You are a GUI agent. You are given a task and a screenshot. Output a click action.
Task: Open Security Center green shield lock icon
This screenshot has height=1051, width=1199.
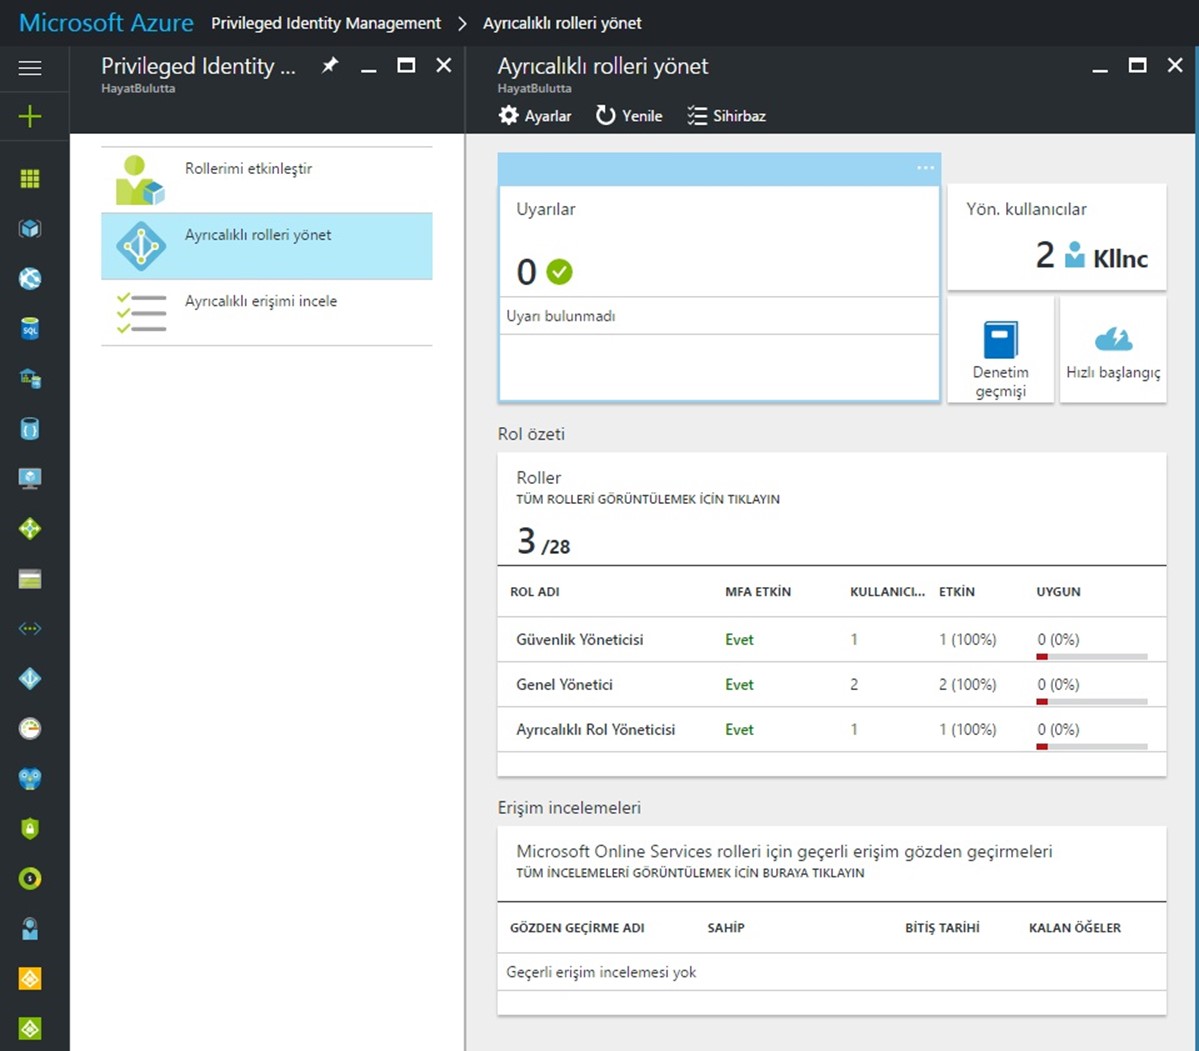(30, 828)
